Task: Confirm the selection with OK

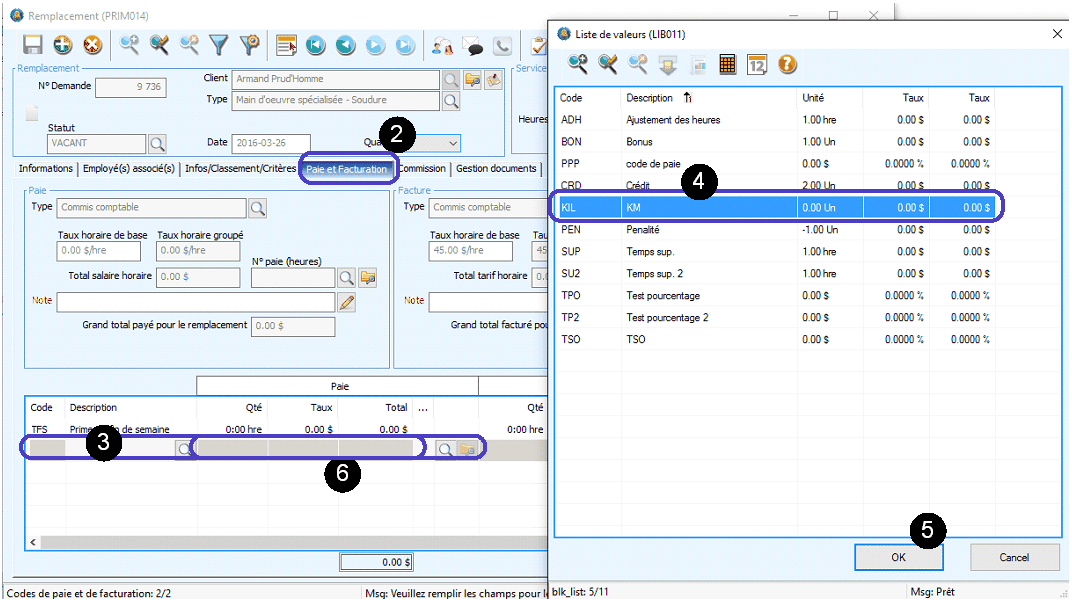Action: pos(898,557)
